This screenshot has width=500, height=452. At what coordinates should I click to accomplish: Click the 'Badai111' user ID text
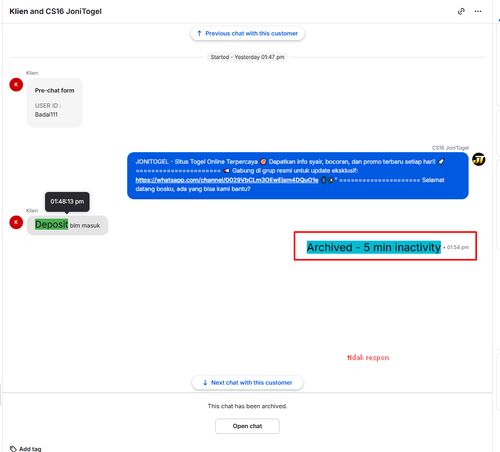coord(46,115)
